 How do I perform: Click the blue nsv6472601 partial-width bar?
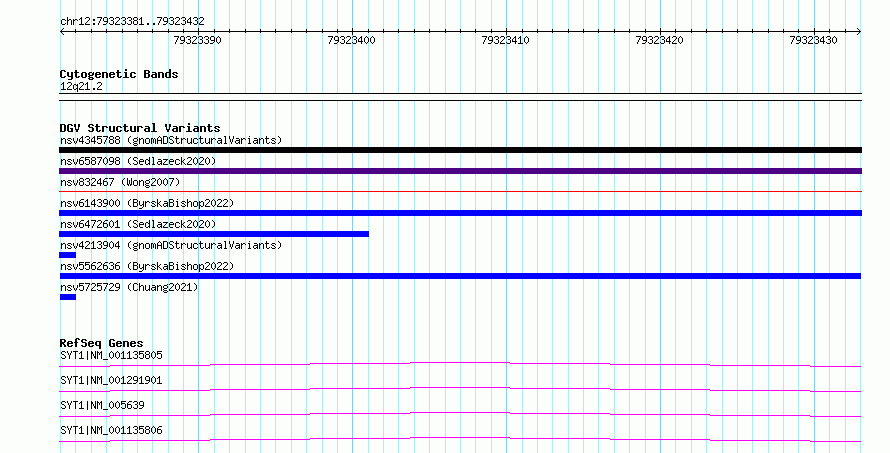coord(214,234)
